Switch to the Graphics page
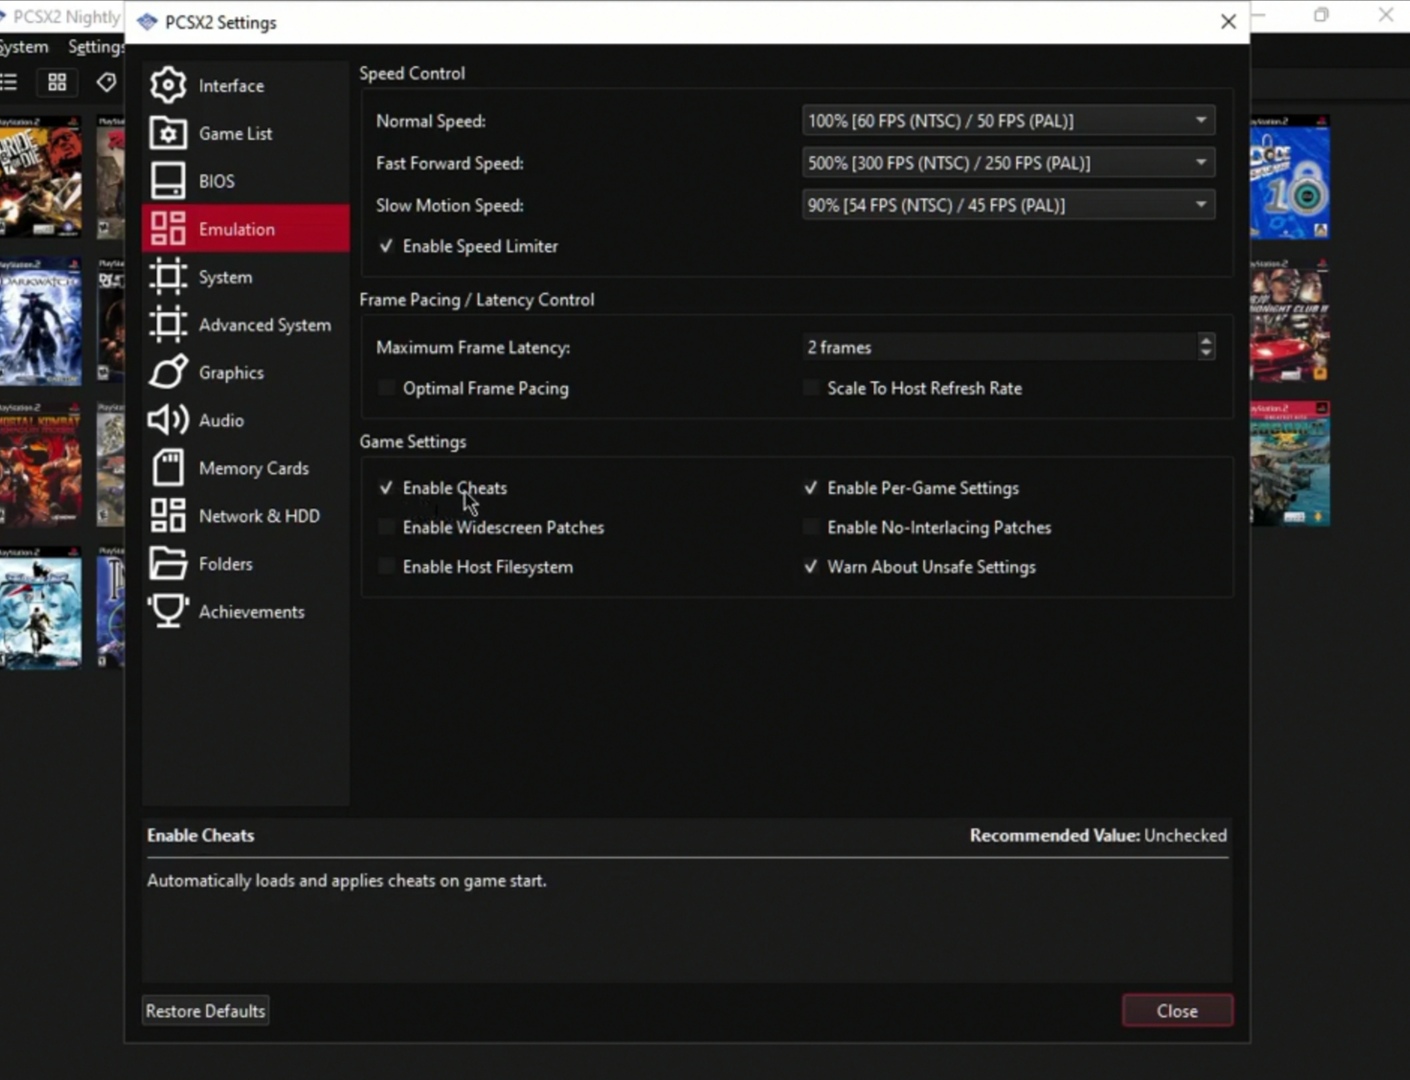Viewport: 1410px width, 1080px height. click(x=246, y=372)
